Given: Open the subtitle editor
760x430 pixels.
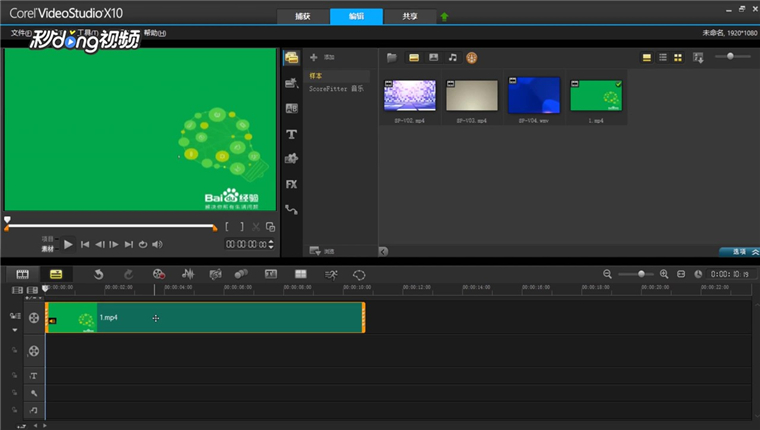Looking at the screenshot, I should click(271, 274).
